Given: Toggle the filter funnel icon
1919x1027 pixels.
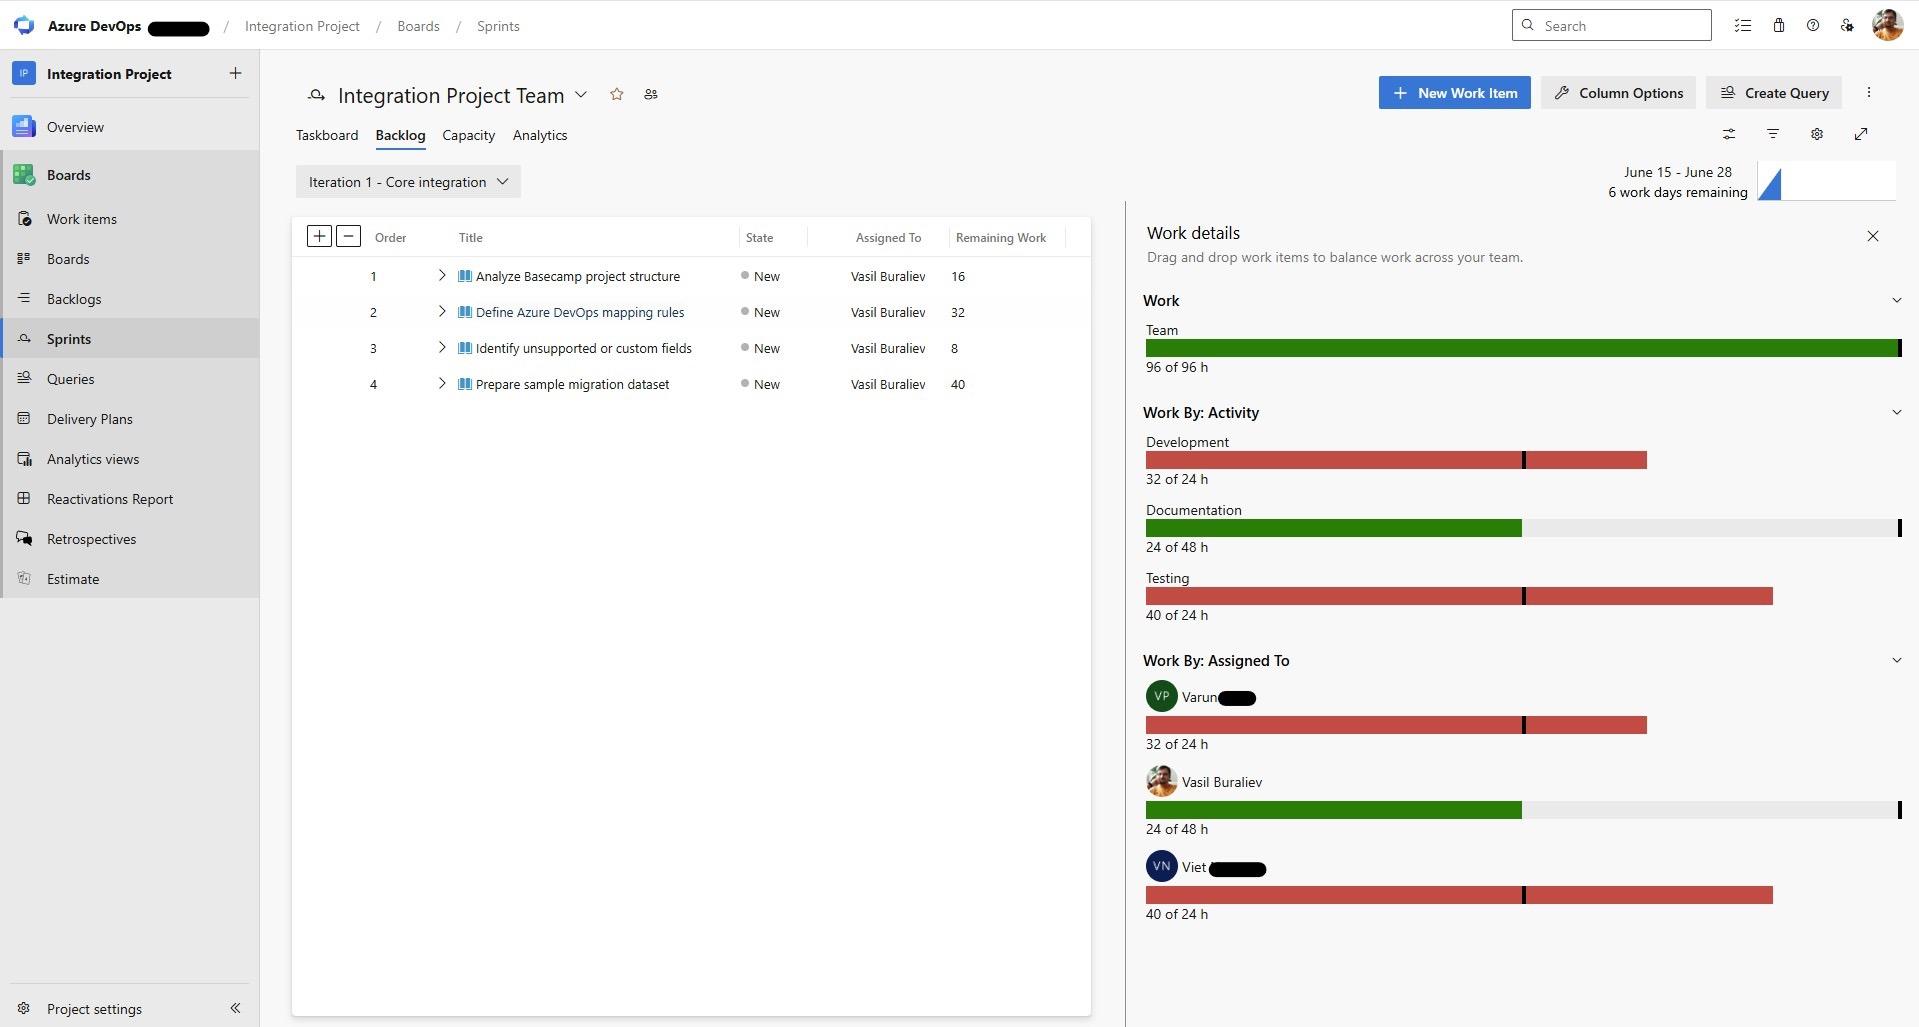Looking at the screenshot, I should pyautogui.click(x=1773, y=134).
